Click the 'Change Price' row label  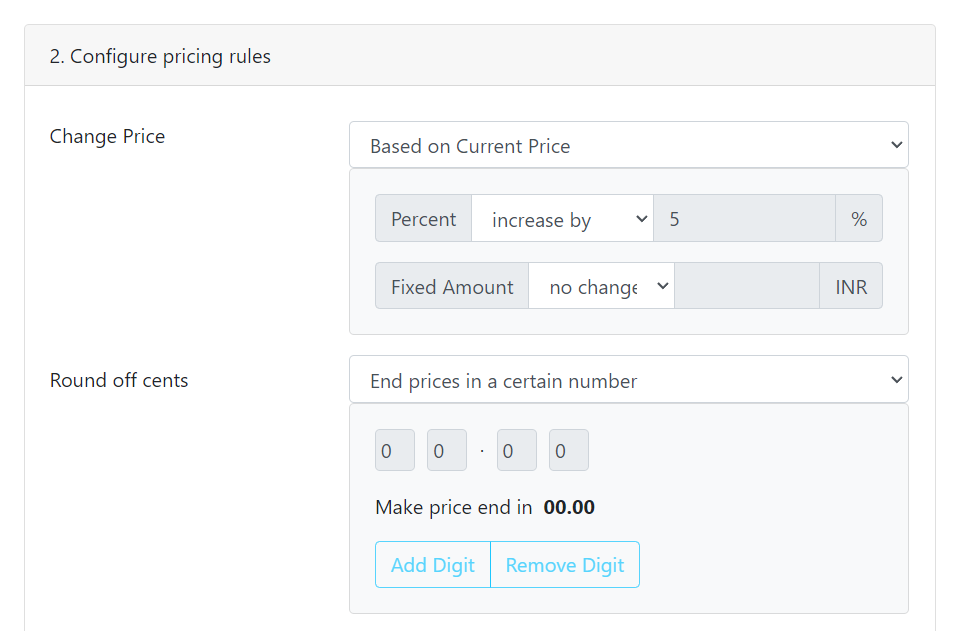(108, 137)
